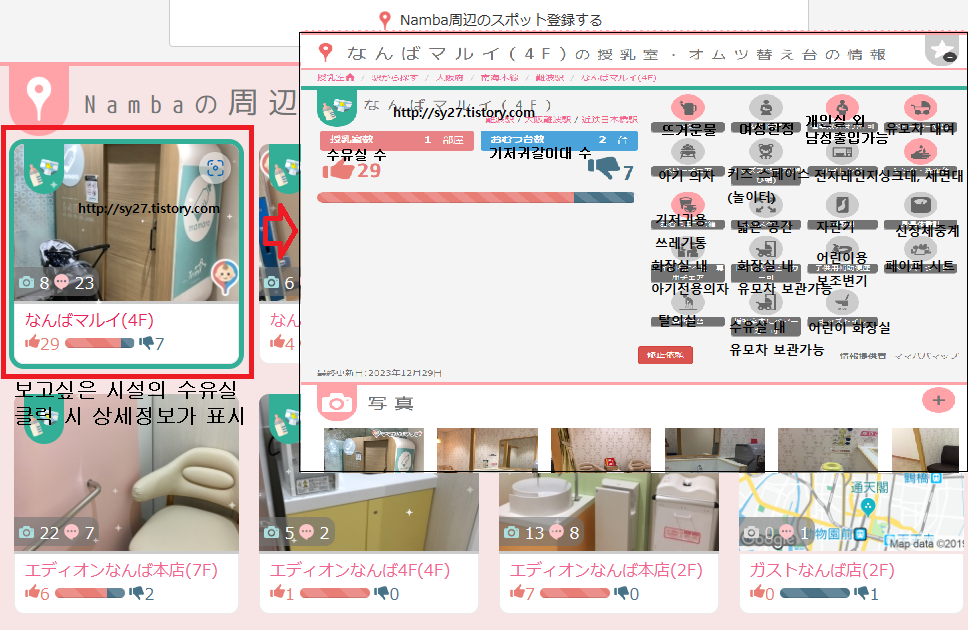Click the 授乳室数 1 部屋 red badge
This screenshot has width=968, height=630.
[396, 140]
